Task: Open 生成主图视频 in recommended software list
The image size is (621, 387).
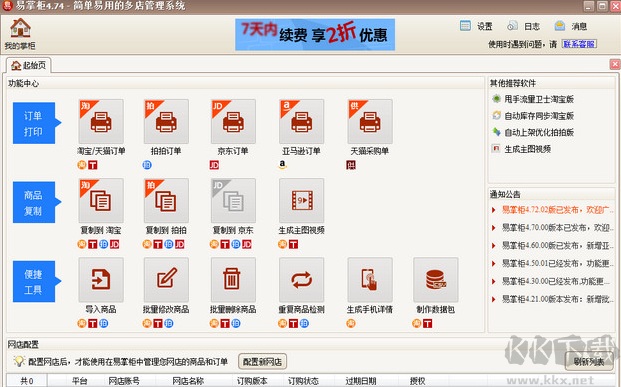Action: [522, 149]
